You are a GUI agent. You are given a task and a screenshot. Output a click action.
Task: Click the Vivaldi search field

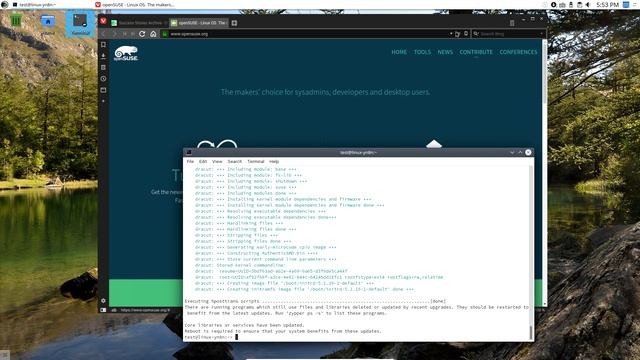pos(509,34)
